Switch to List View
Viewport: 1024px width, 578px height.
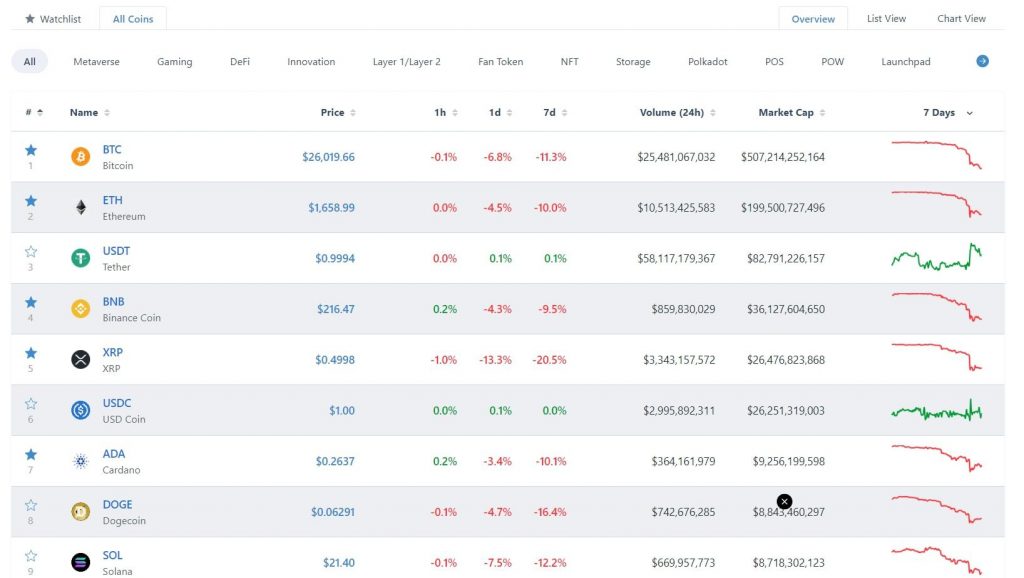tap(886, 18)
